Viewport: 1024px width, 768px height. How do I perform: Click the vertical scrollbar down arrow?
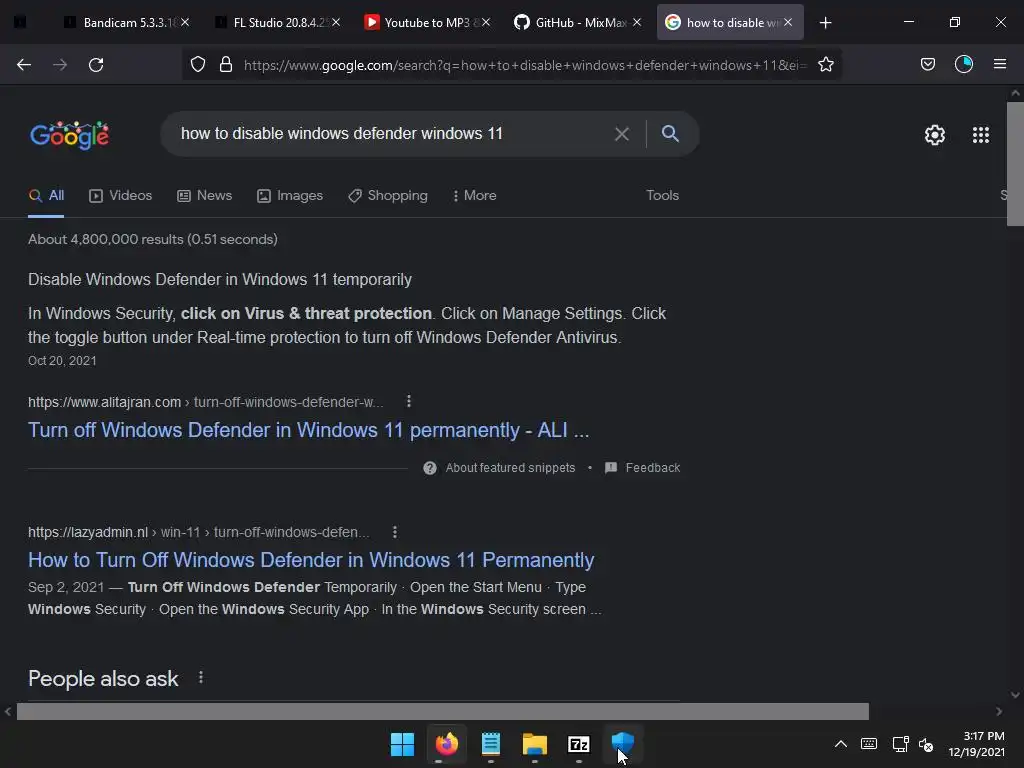(x=1015, y=695)
